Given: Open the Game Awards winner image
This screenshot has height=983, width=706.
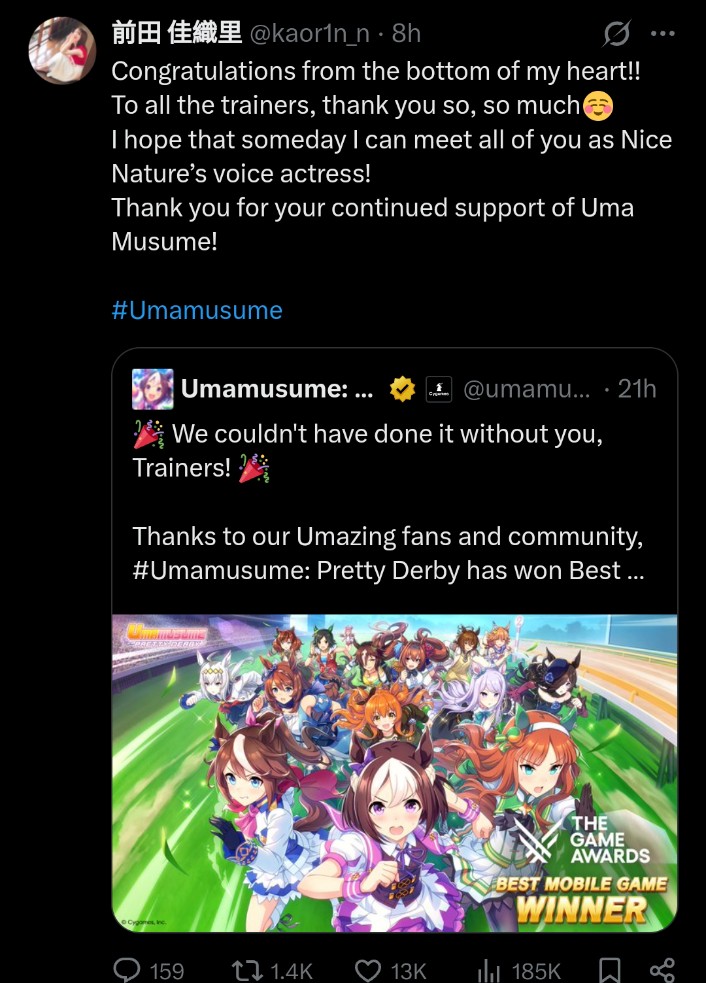Looking at the screenshot, I should click(394, 772).
